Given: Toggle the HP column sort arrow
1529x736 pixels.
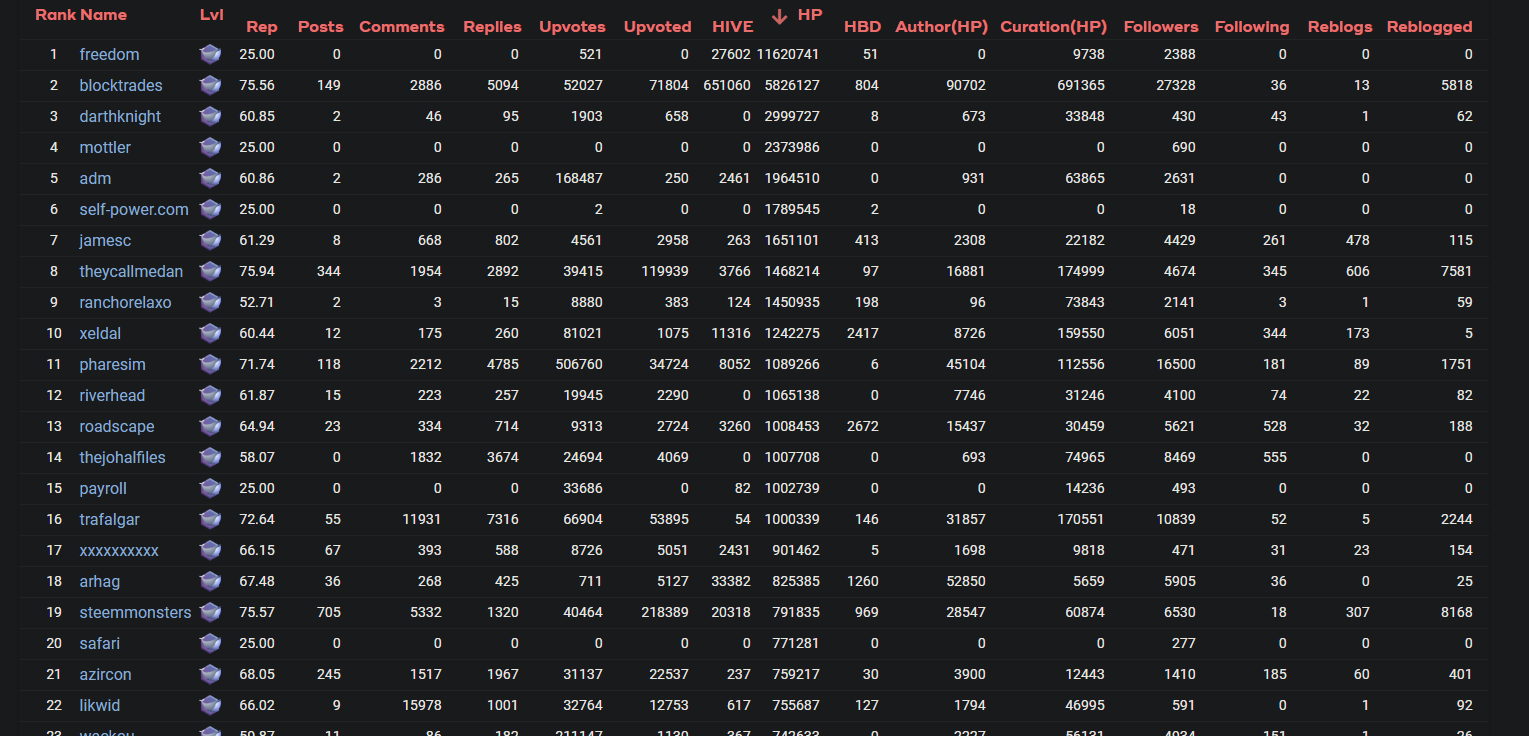Looking at the screenshot, I should 780,16.
